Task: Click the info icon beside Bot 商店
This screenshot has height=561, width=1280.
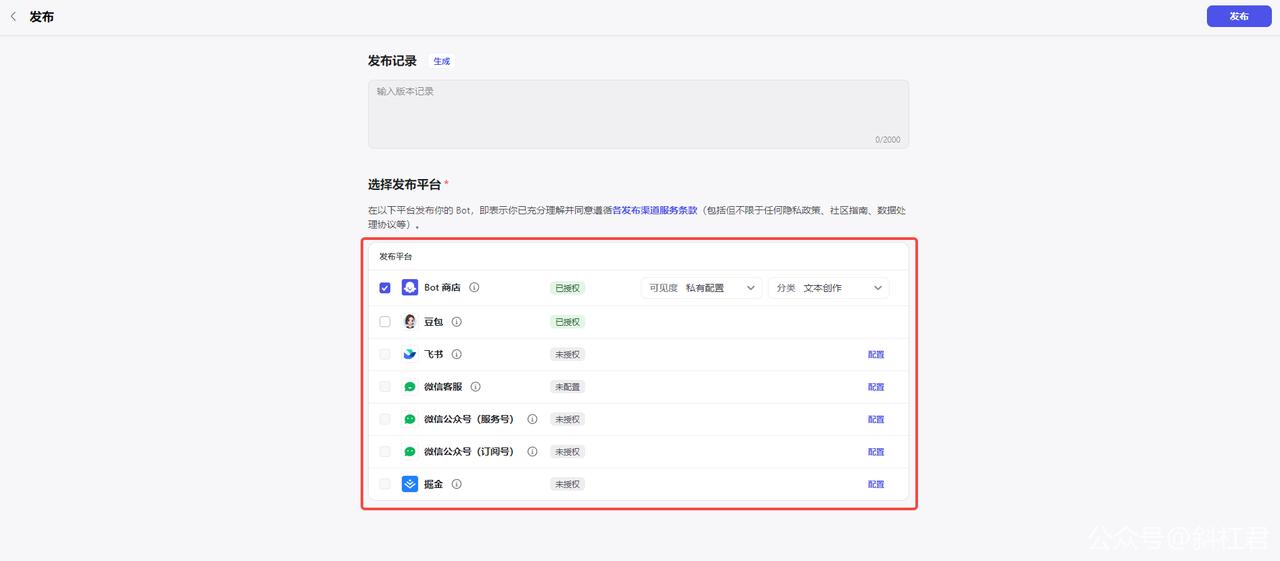Action: click(474, 288)
